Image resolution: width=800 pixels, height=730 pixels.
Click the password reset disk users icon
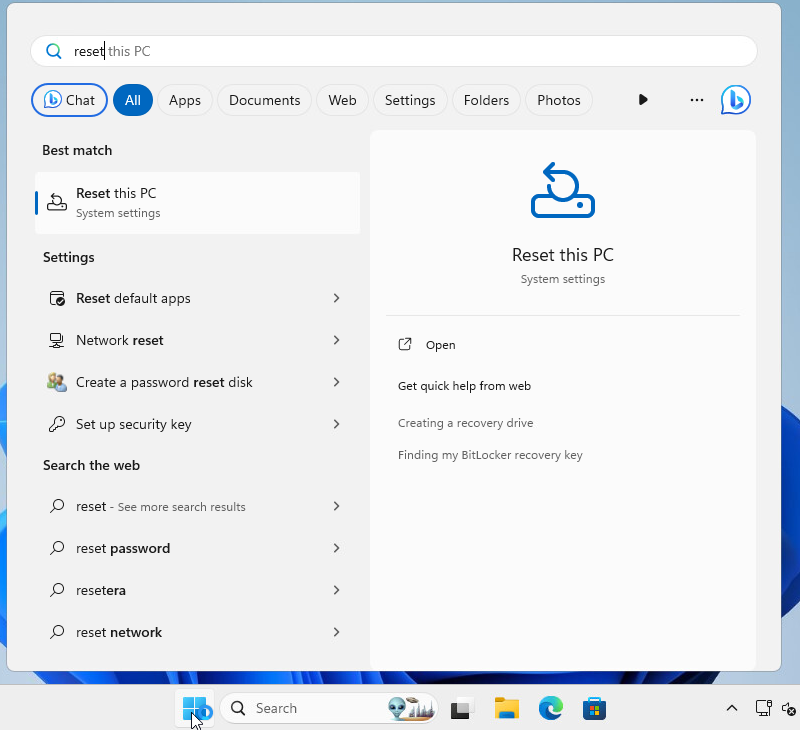click(x=57, y=382)
